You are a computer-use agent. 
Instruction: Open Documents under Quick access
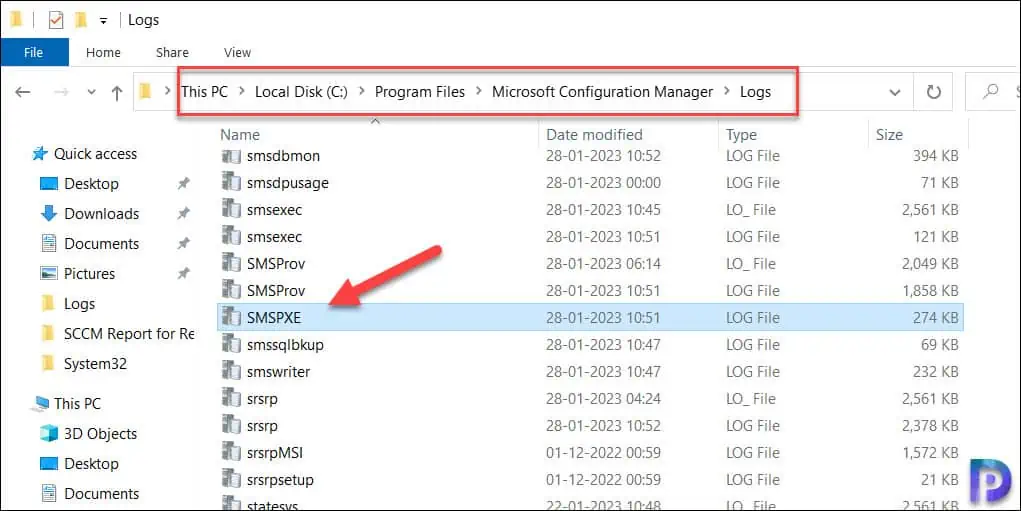(102, 243)
